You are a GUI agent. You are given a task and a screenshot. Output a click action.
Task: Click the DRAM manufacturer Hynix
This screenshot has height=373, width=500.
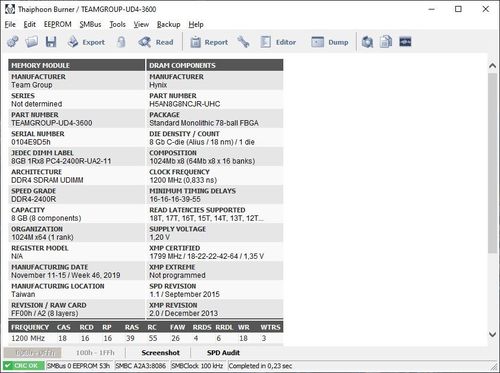pos(158,85)
